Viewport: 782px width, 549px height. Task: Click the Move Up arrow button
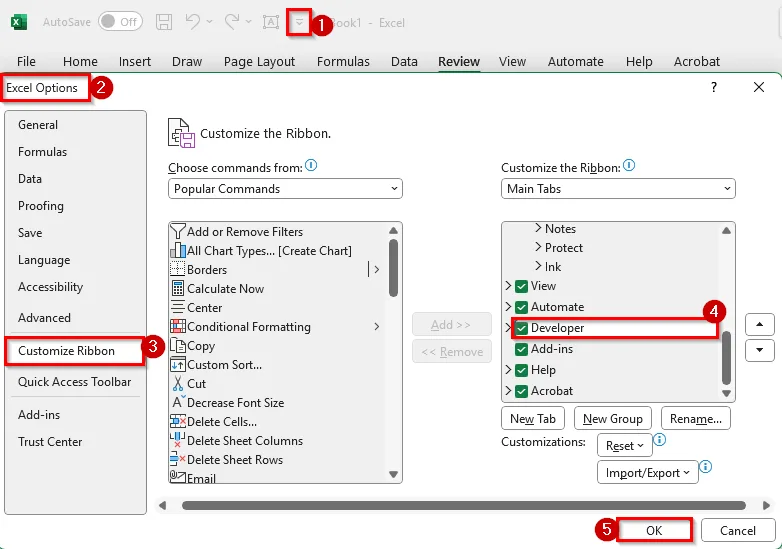click(759, 325)
